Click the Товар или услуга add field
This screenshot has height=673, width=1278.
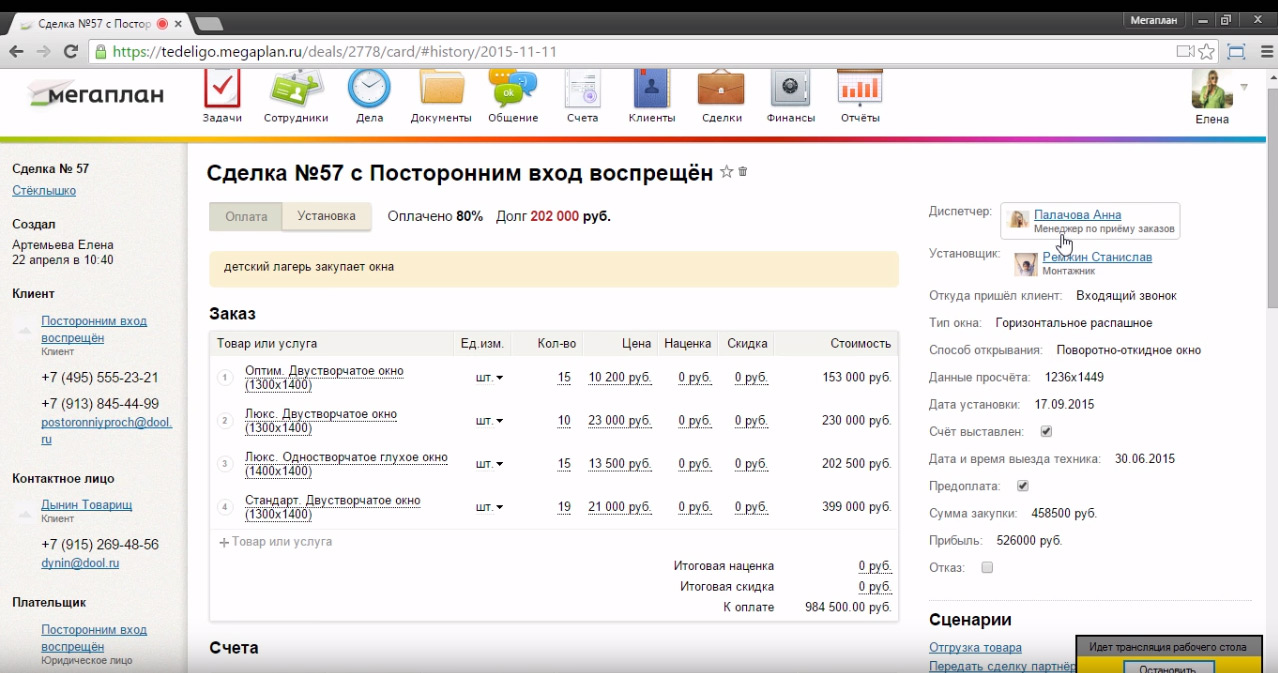click(x=281, y=542)
